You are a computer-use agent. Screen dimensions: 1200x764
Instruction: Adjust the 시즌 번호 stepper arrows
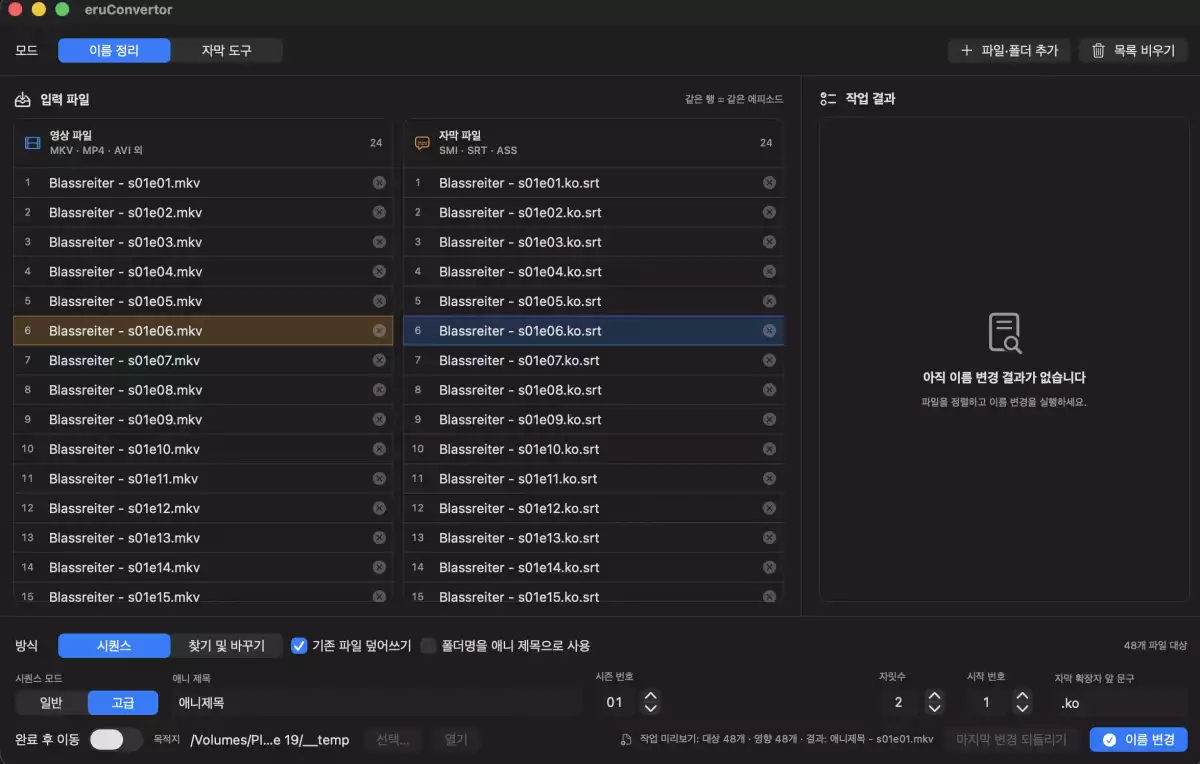pos(651,703)
